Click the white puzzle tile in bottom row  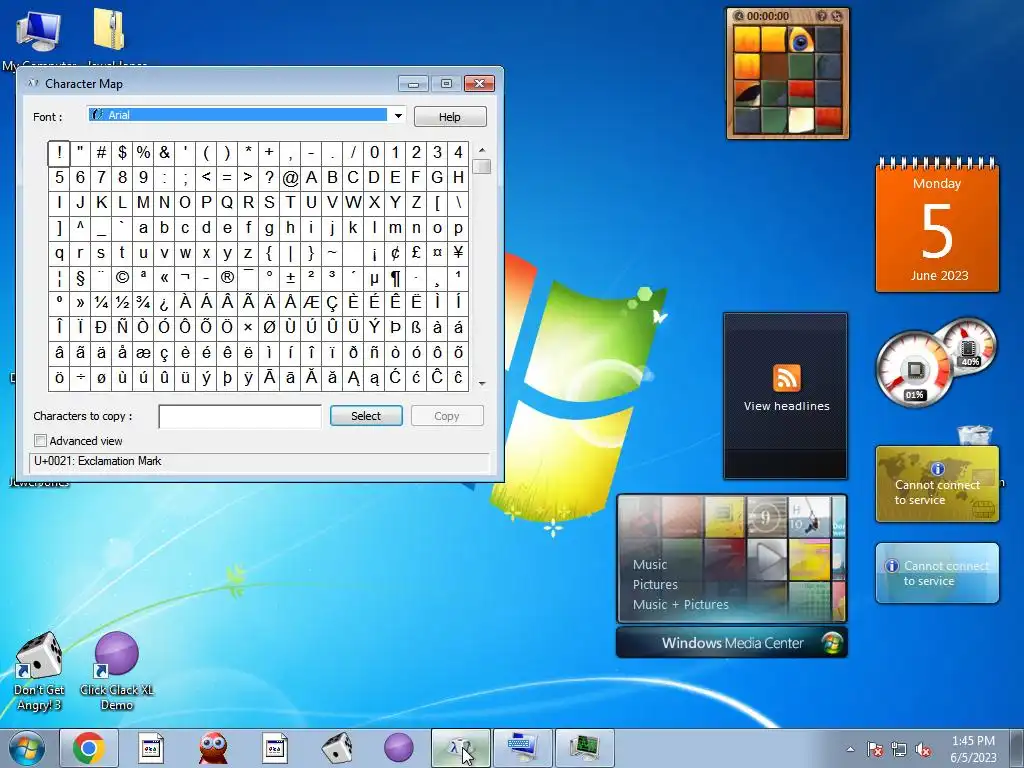(801, 120)
